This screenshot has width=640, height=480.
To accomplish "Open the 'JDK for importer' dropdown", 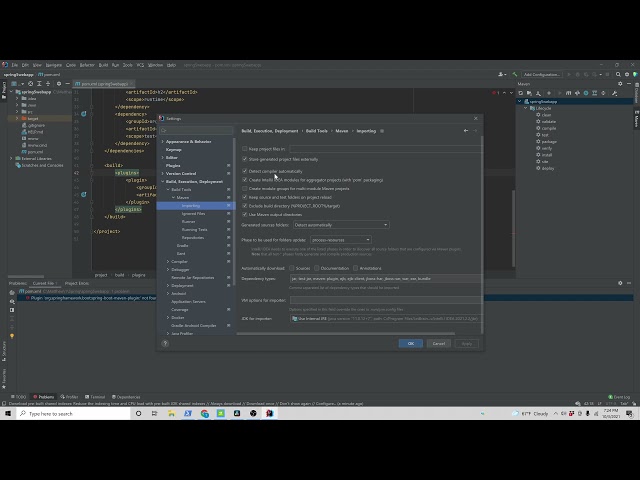I will [386, 318].
